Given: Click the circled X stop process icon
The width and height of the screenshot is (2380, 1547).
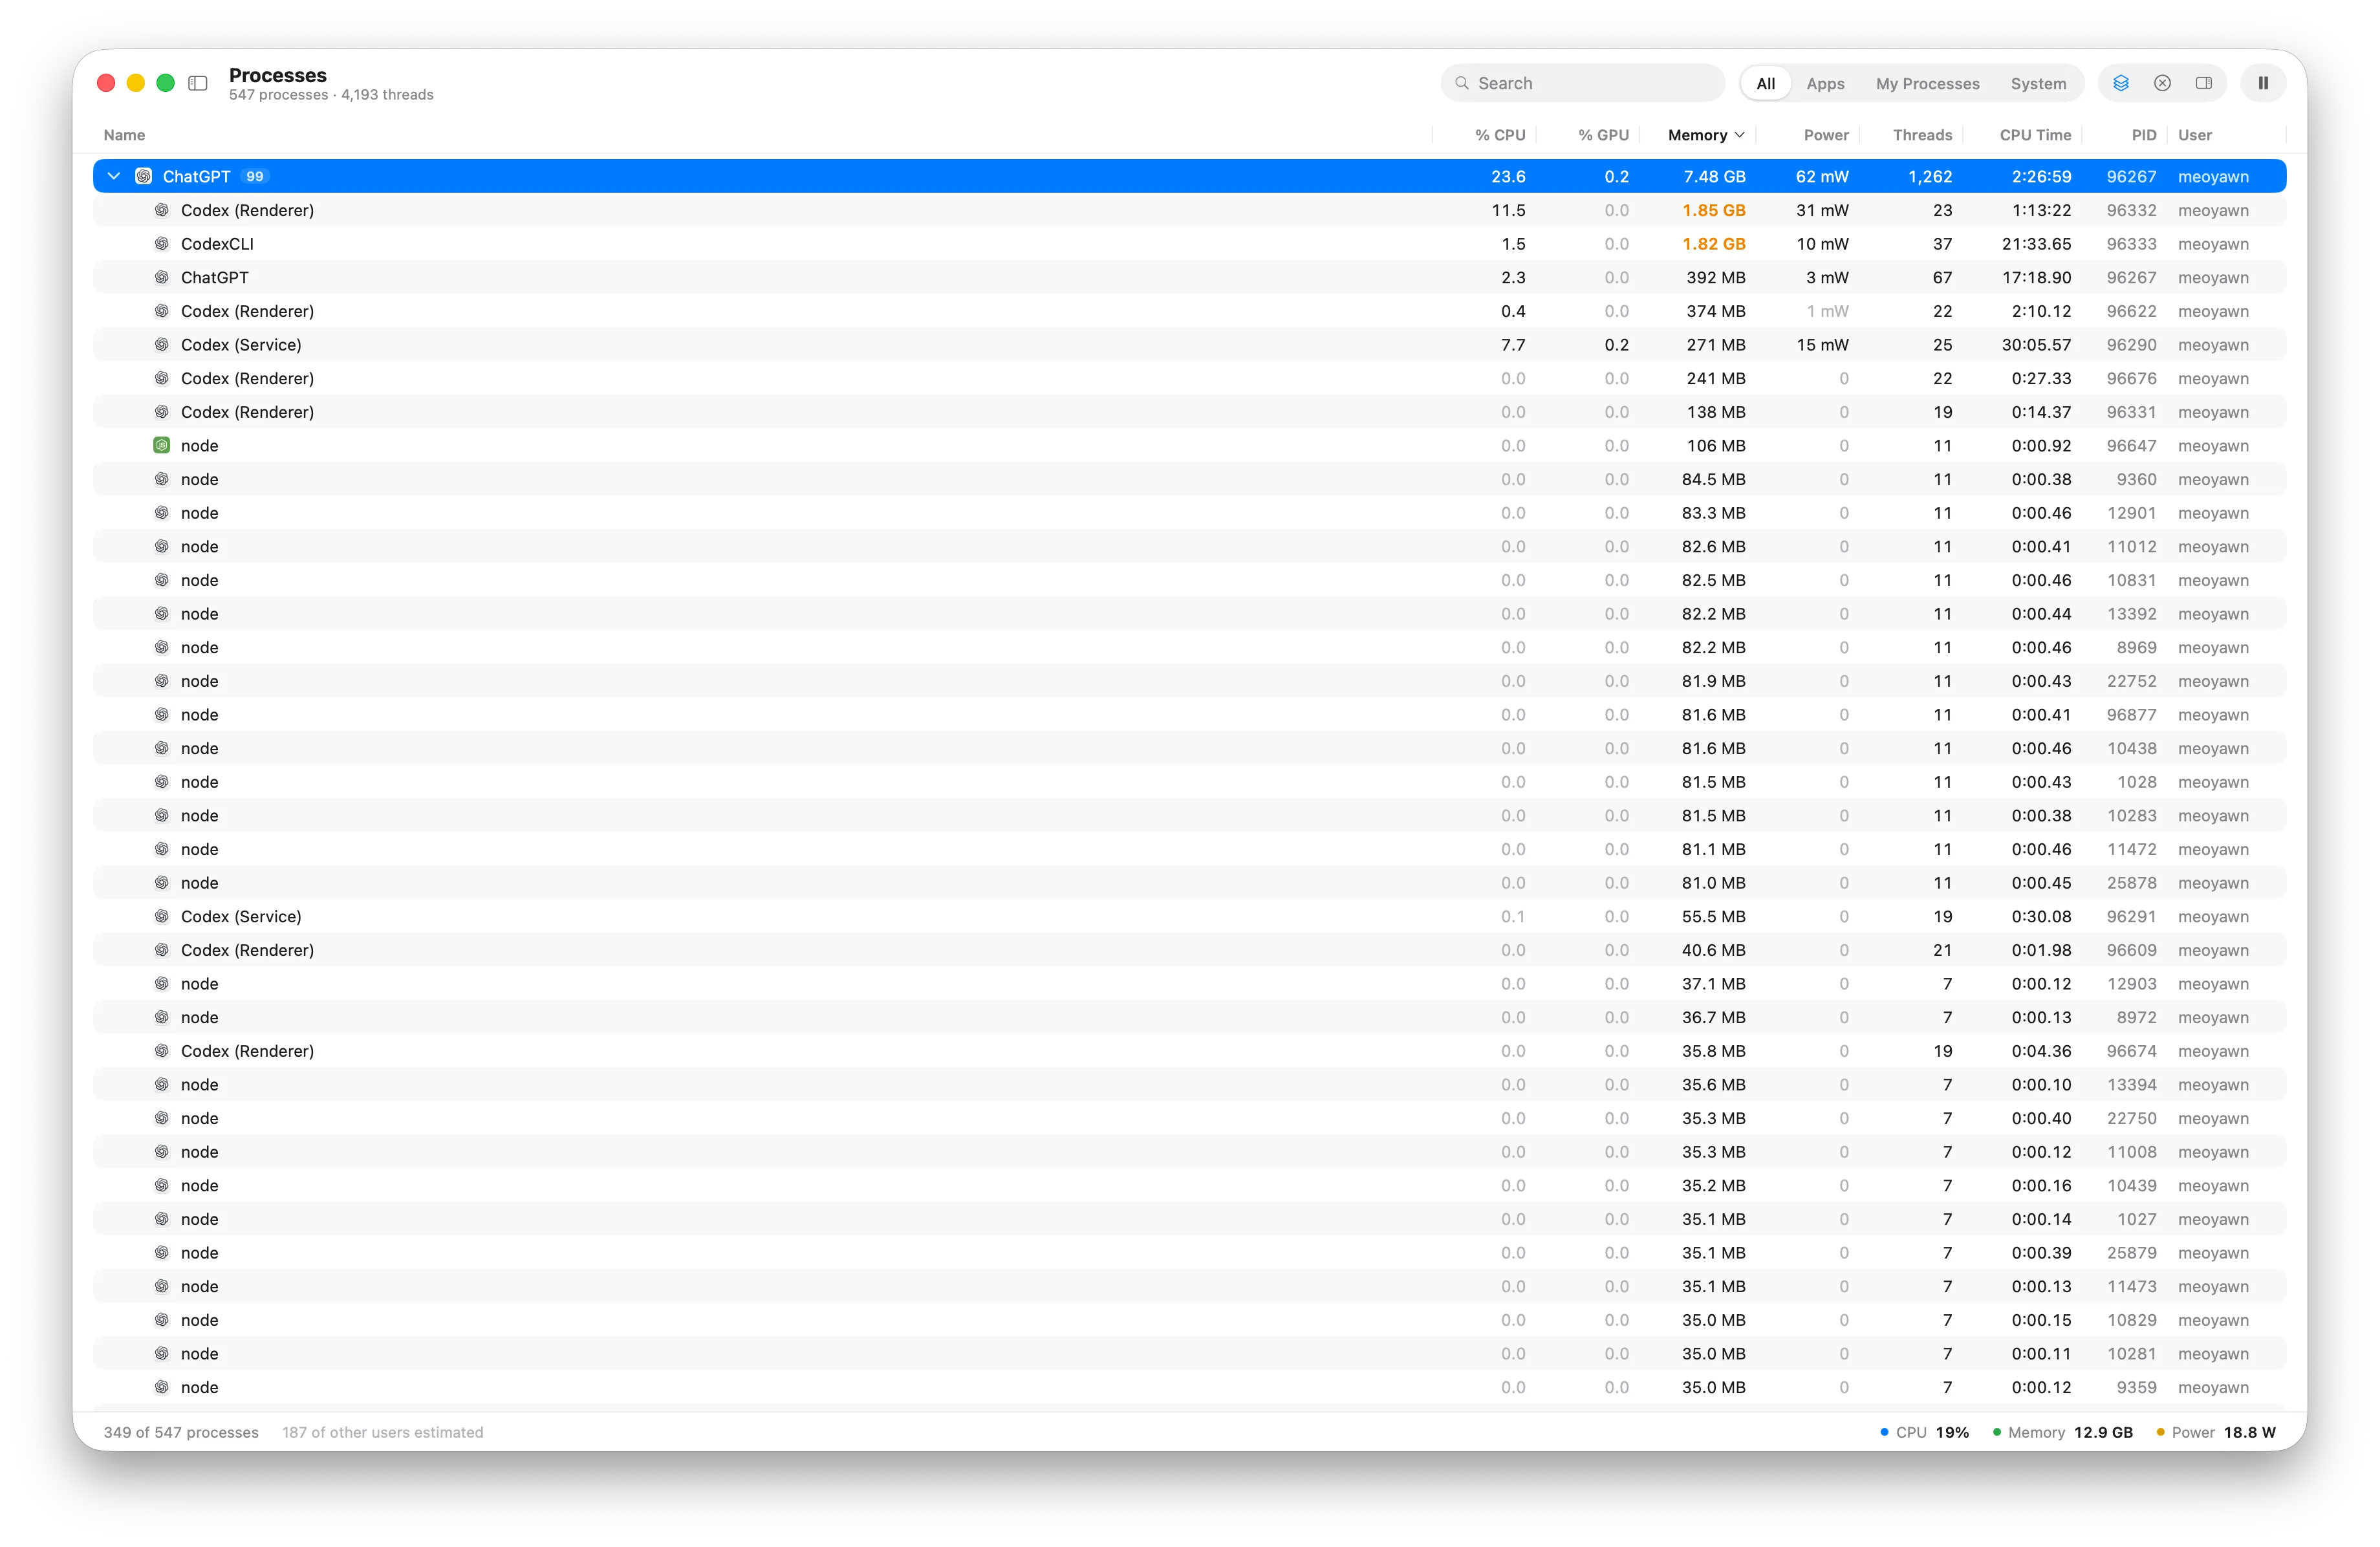Looking at the screenshot, I should (x=2162, y=83).
